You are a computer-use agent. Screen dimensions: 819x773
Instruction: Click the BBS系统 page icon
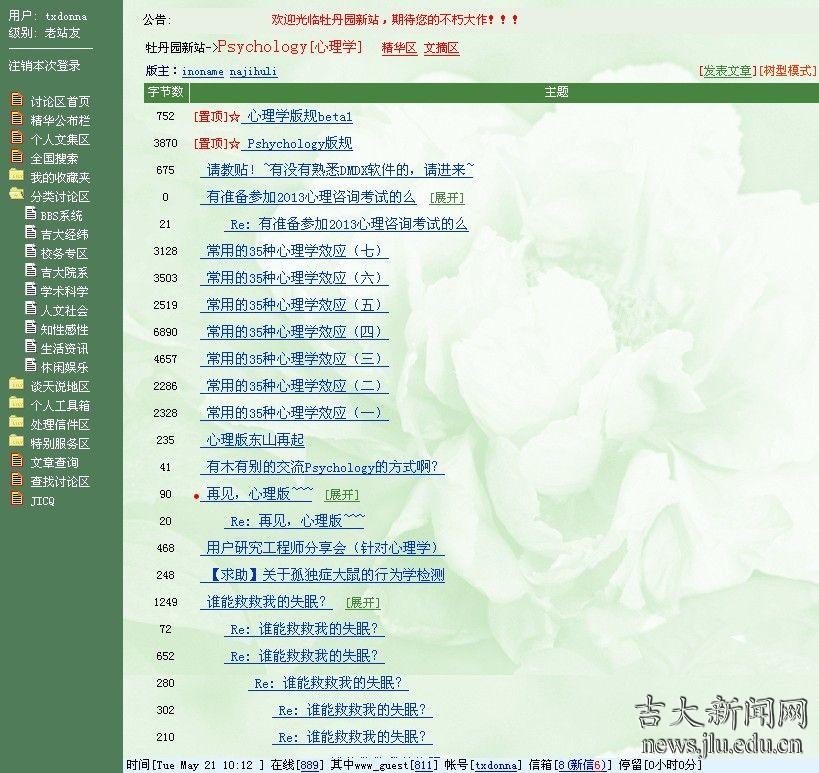tap(30, 215)
